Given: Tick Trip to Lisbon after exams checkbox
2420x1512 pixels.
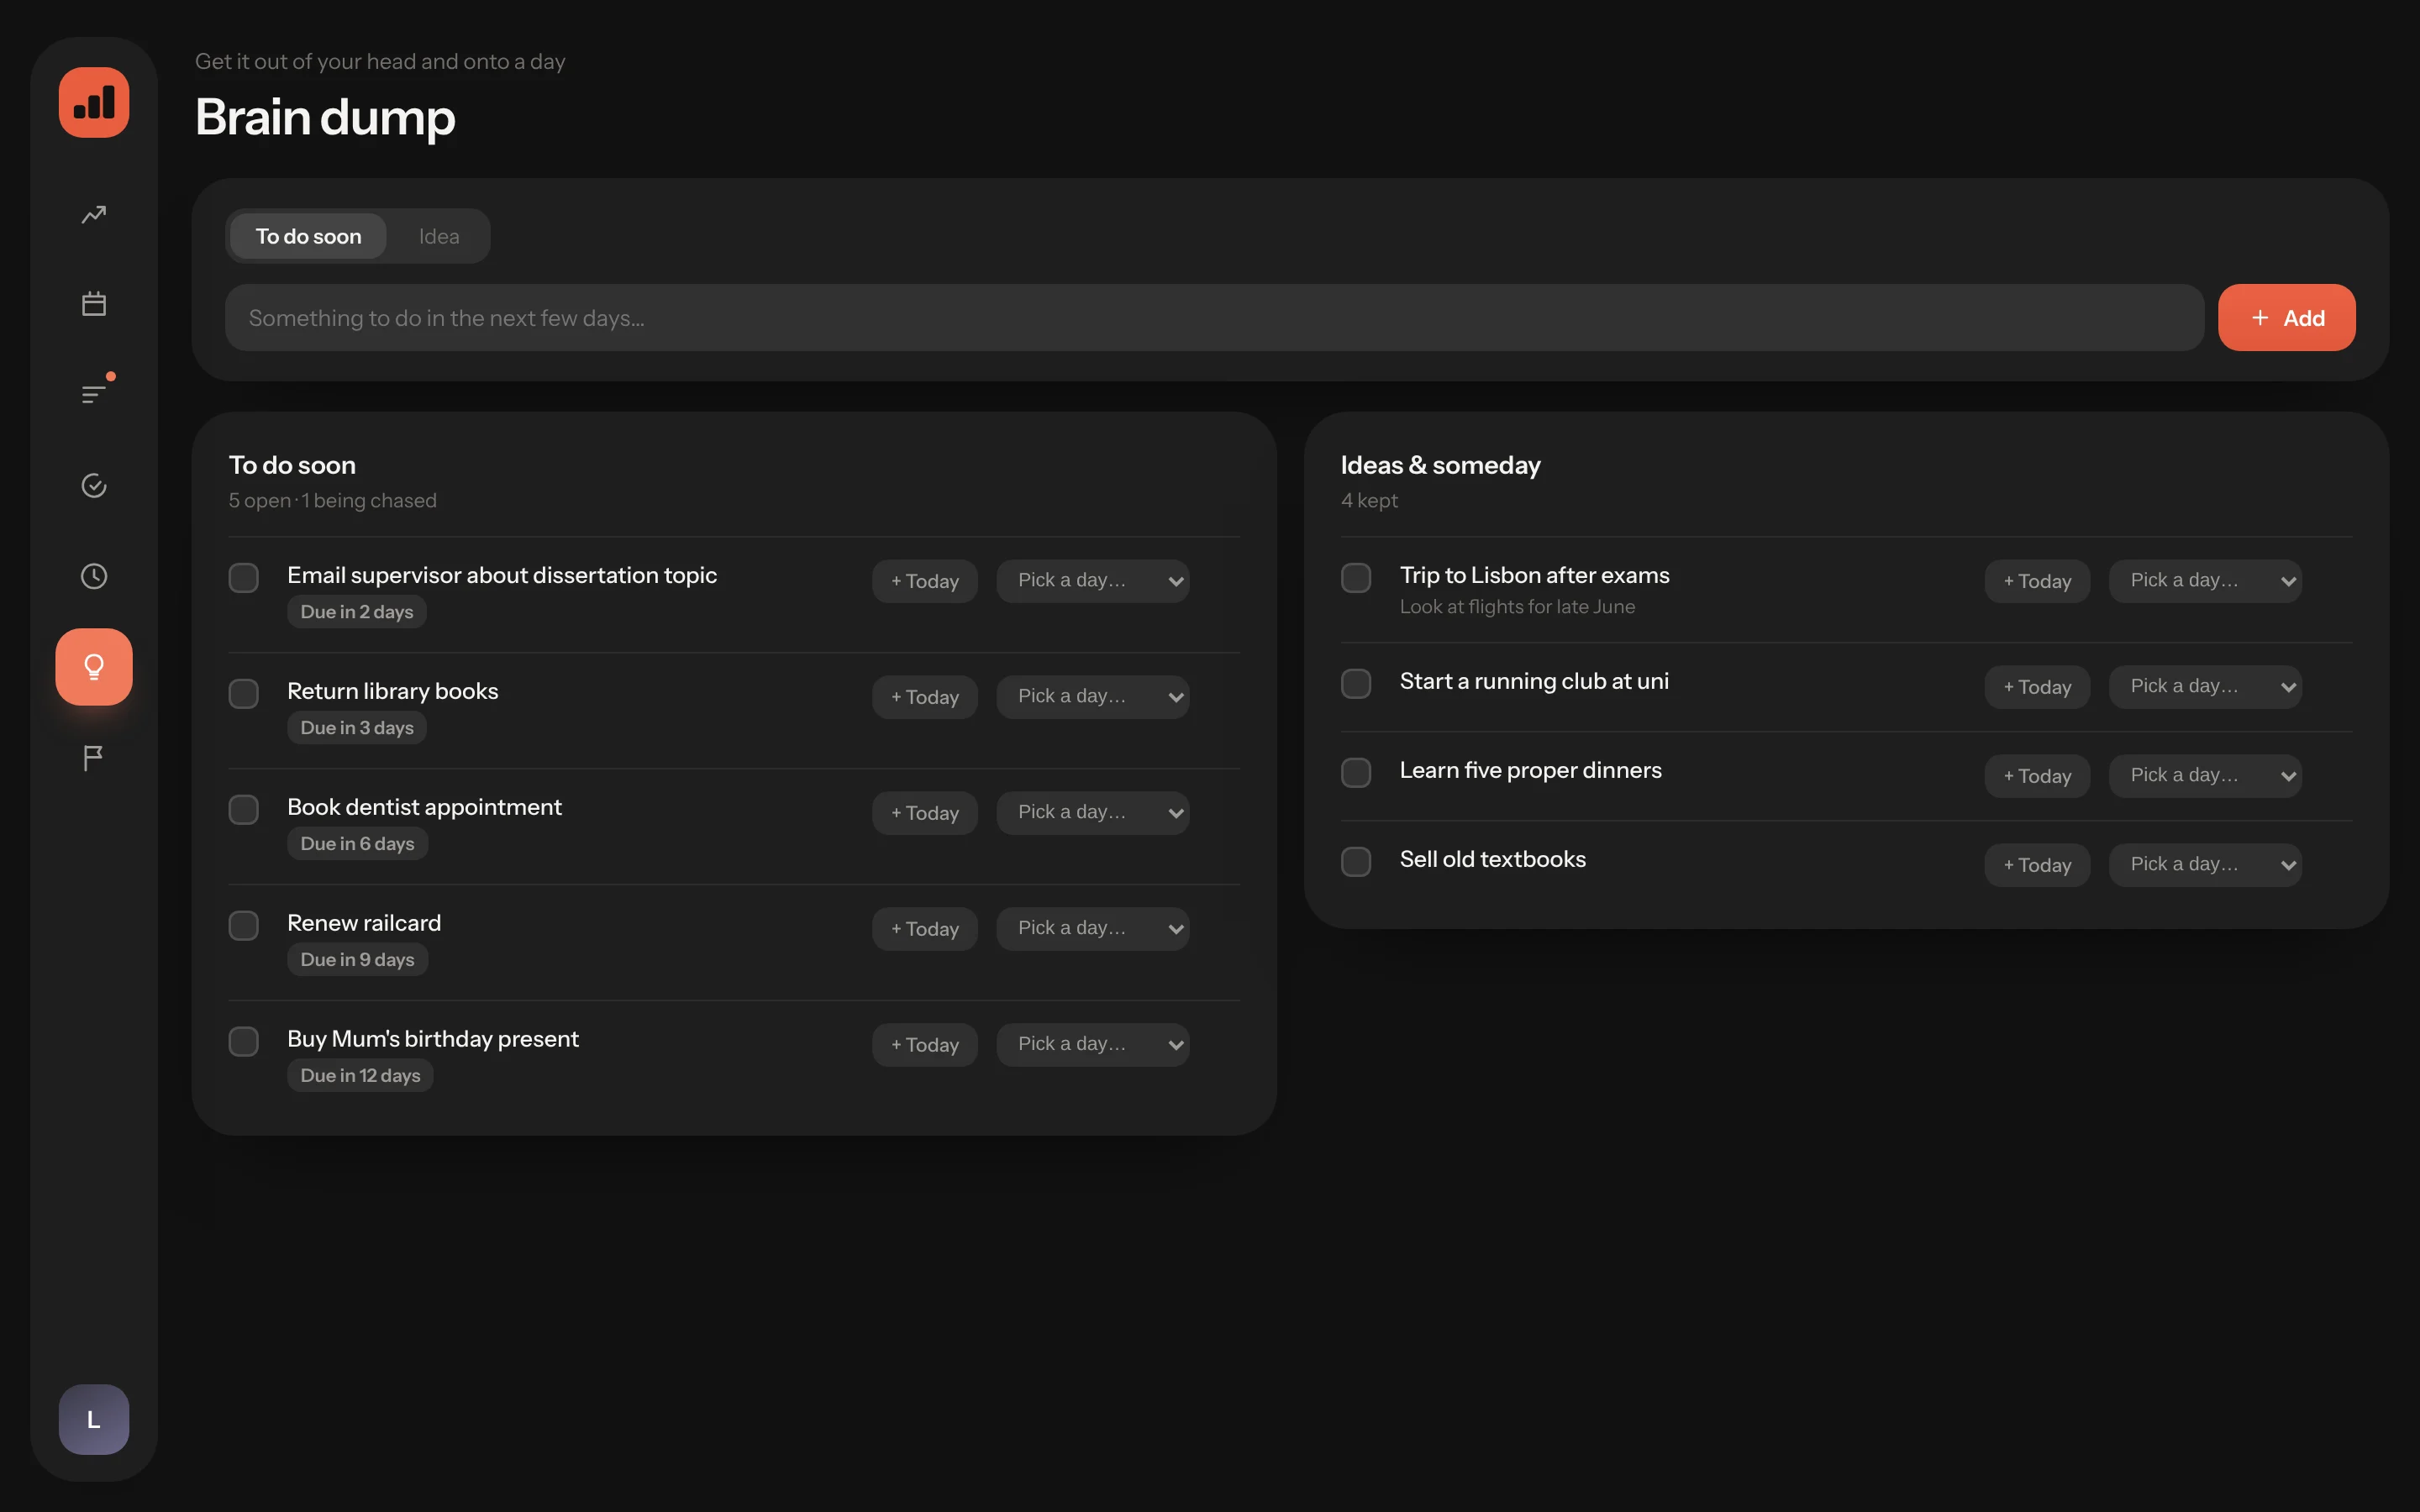Looking at the screenshot, I should (1356, 578).
